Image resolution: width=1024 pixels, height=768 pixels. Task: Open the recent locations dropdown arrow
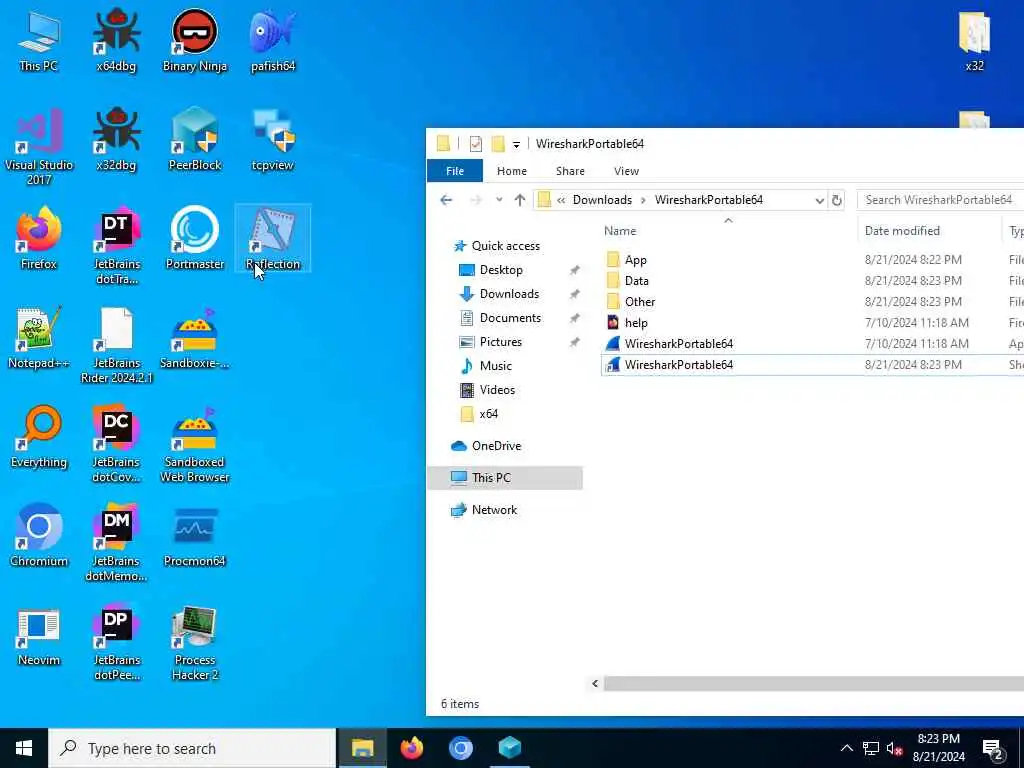point(499,200)
